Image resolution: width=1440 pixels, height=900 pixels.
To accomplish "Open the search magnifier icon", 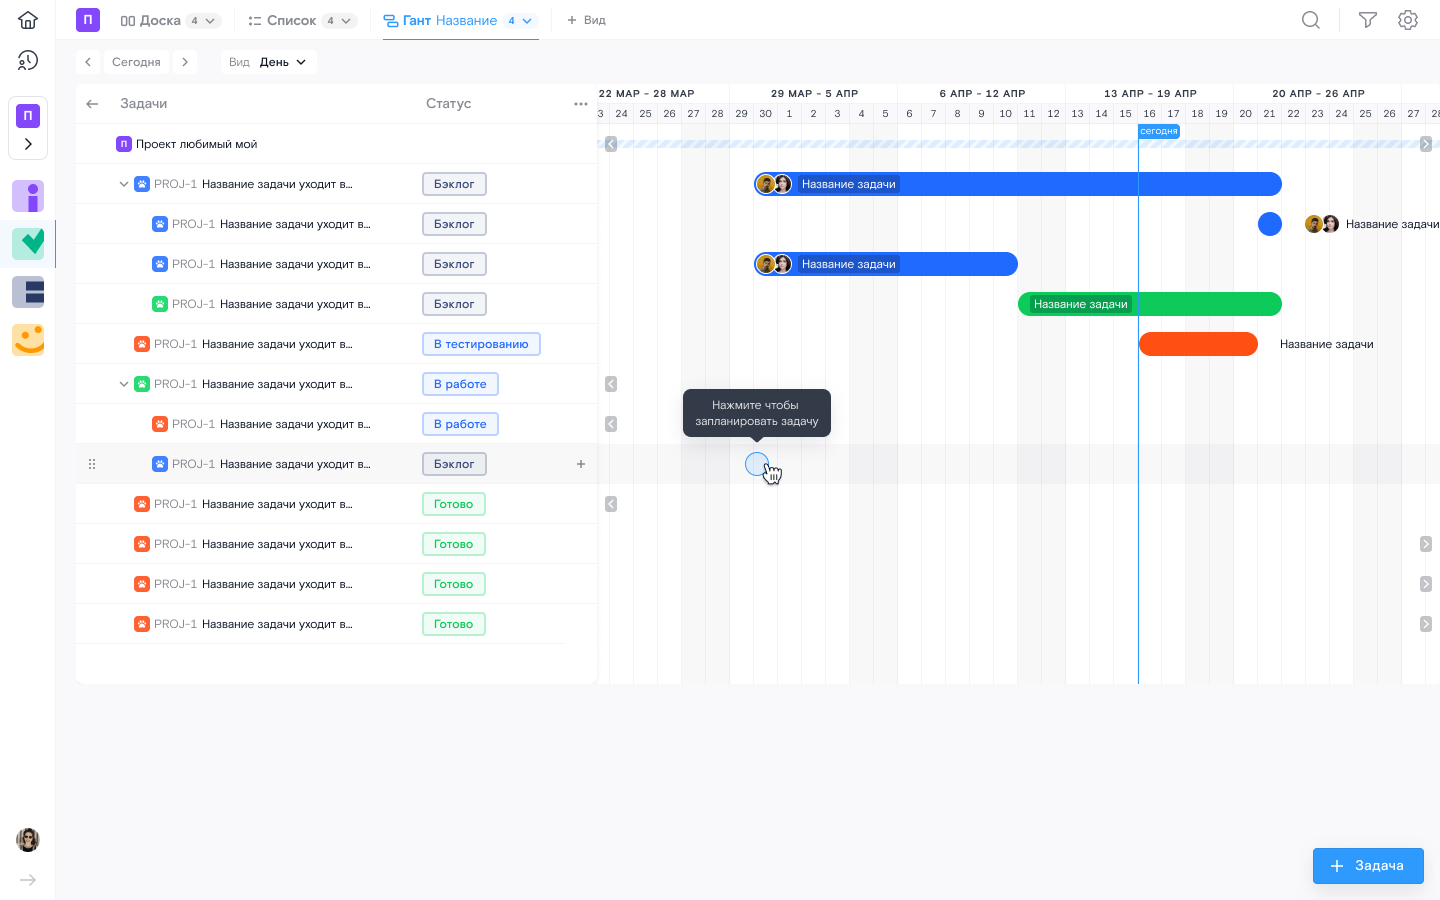I will pos(1311,20).
